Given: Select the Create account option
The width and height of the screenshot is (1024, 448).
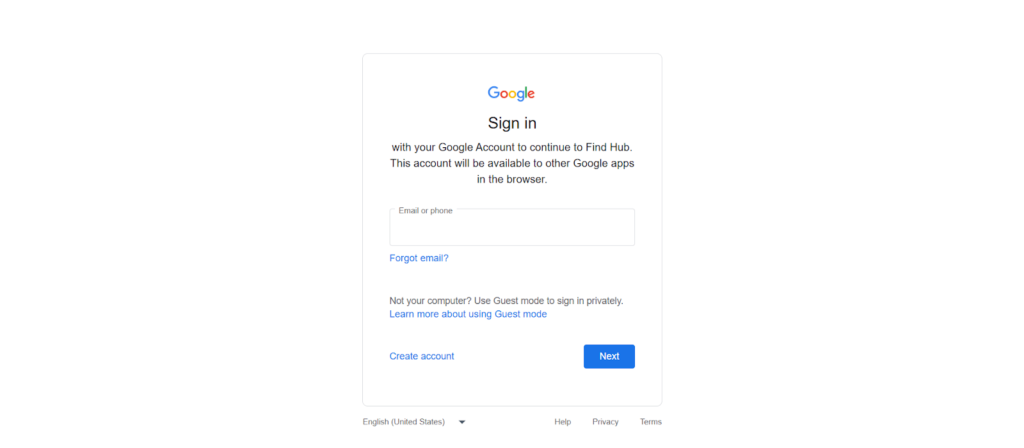Looking at the screenshot, I should click(422, 356).
